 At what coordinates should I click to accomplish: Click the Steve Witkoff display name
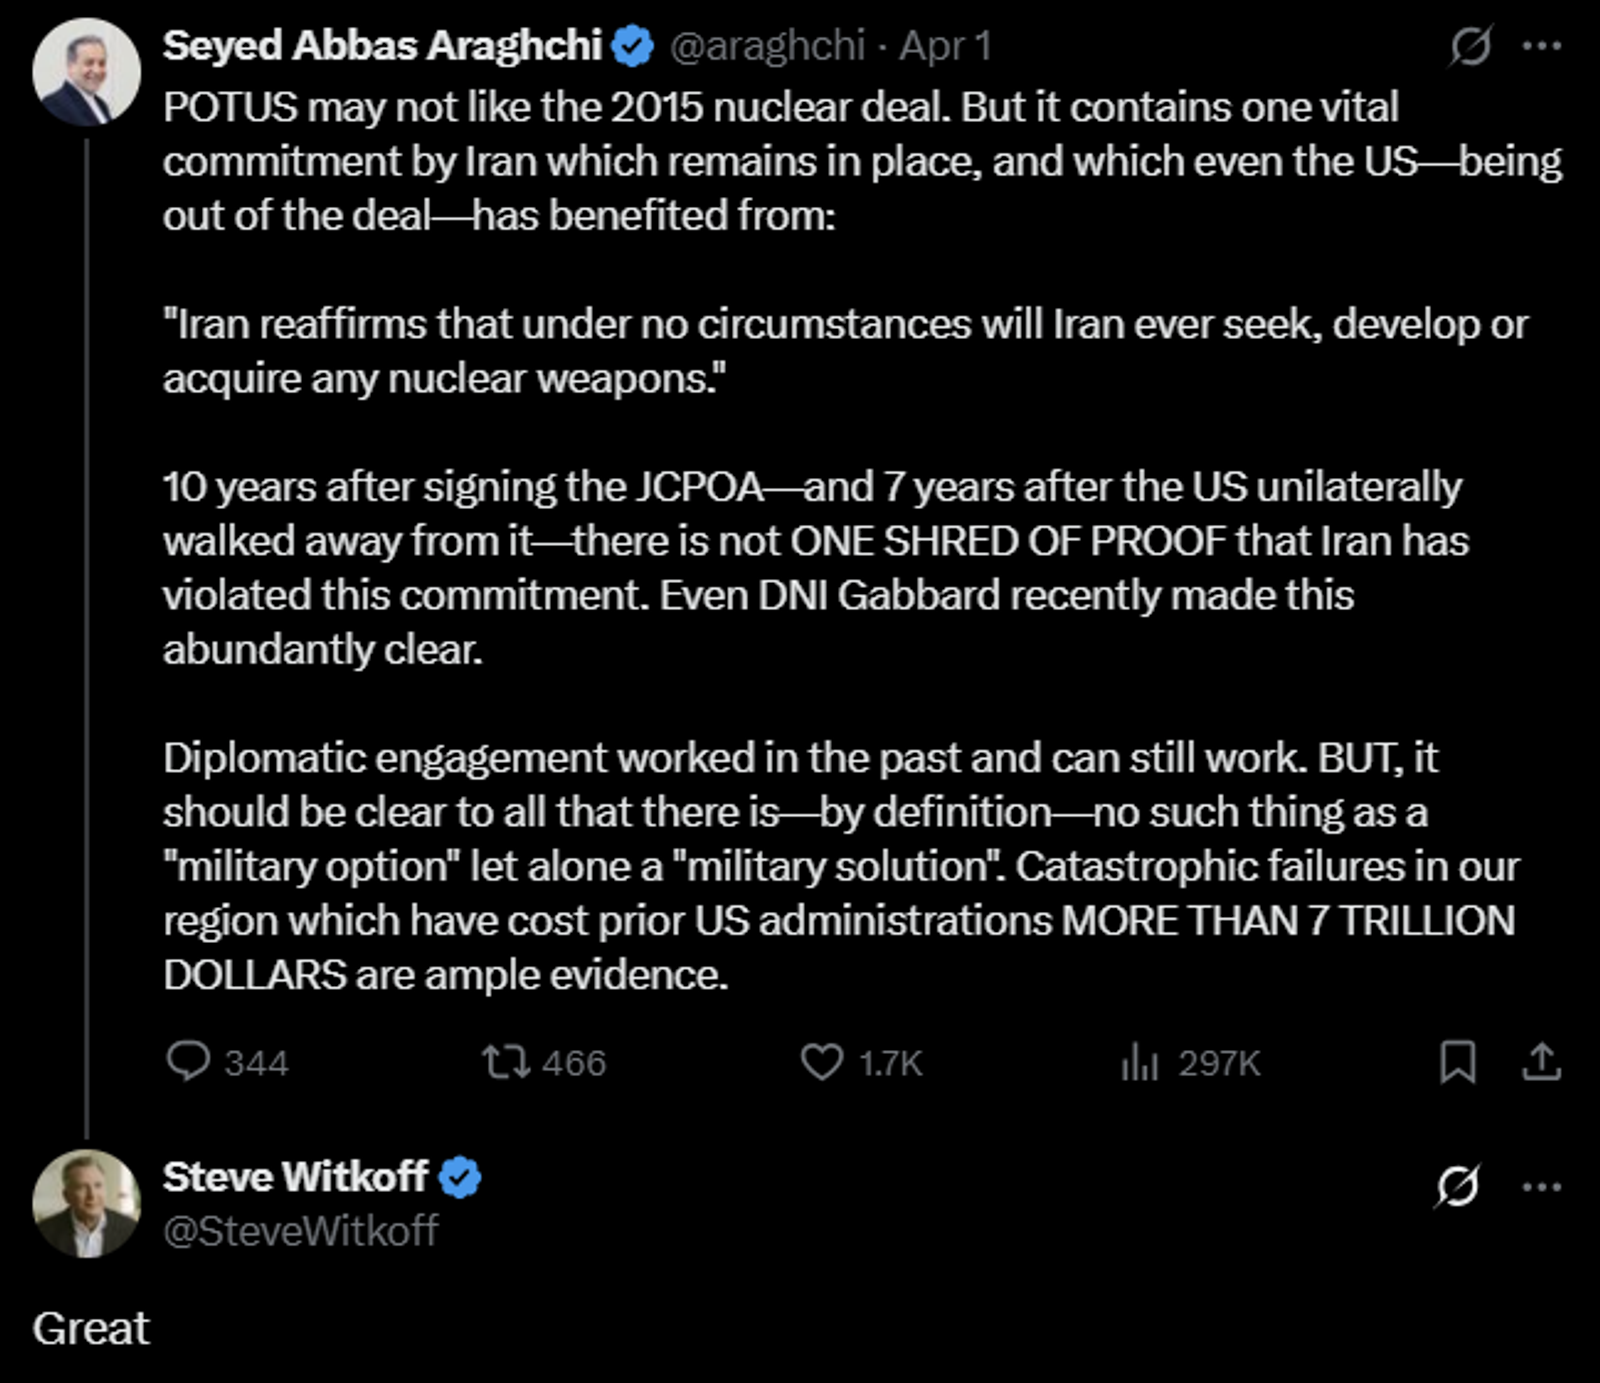point(295,1177)
